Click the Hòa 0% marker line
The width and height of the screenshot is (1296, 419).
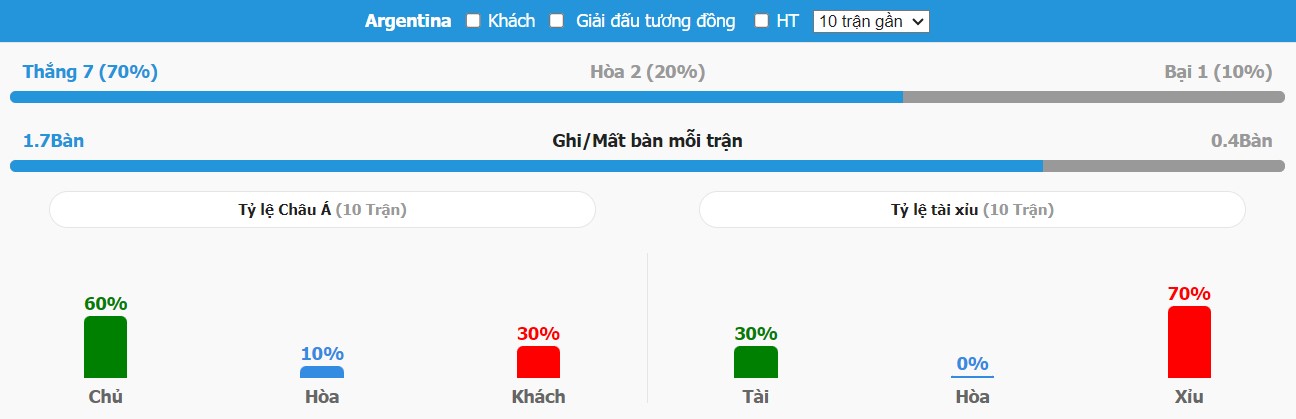pyautogui.click(x=972, y=376)
